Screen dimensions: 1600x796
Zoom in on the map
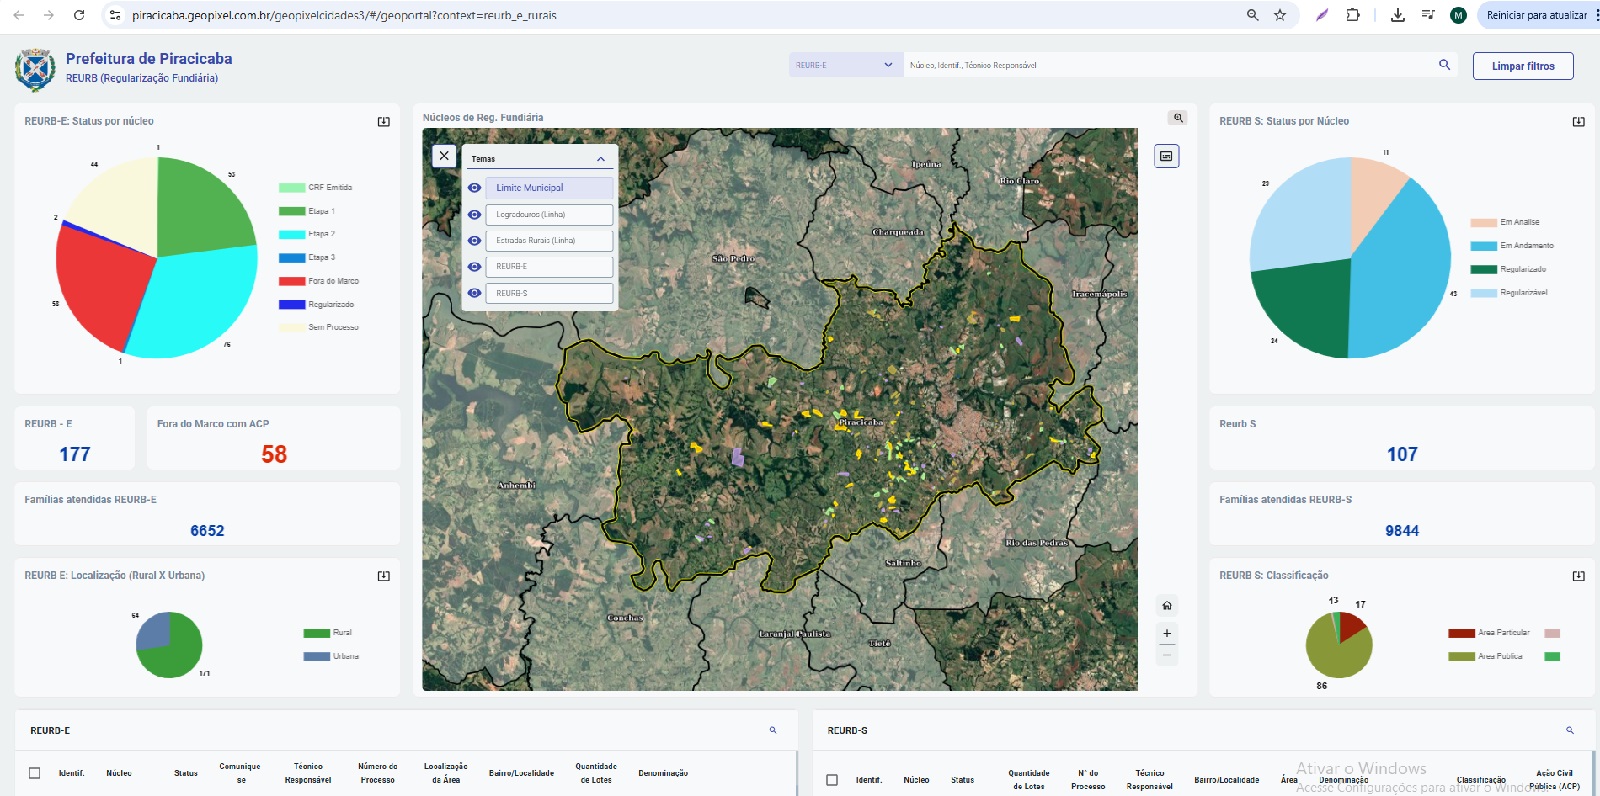pyautogui.click(x=1166, y=633)
